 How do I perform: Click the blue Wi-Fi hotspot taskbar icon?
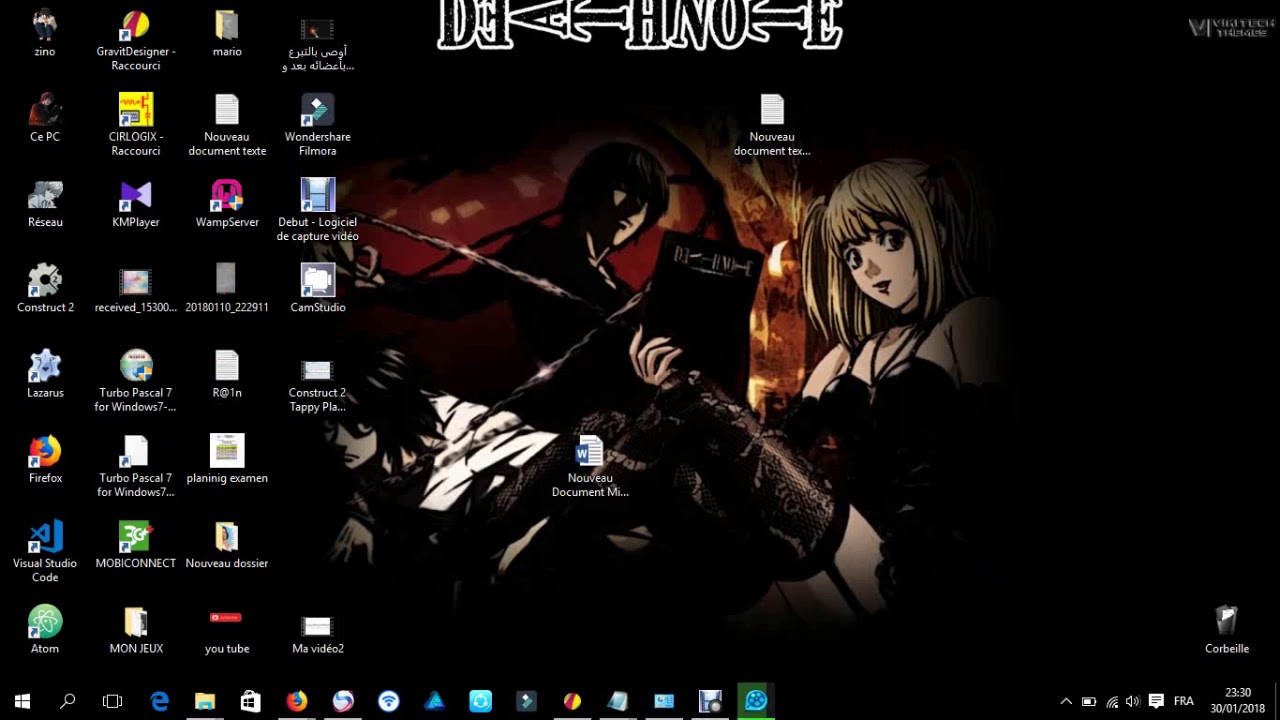click(x=389, y=701)
